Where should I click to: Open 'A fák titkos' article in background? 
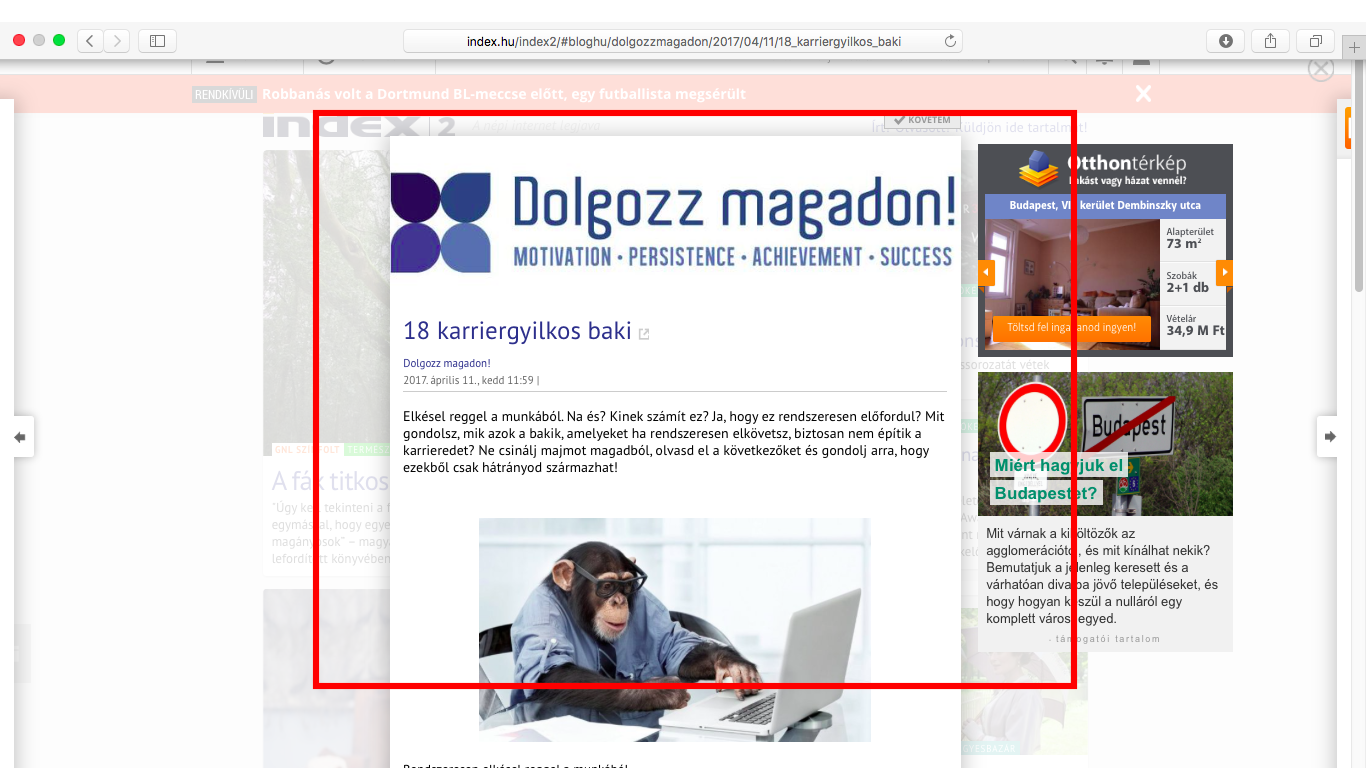click(330, 481)
